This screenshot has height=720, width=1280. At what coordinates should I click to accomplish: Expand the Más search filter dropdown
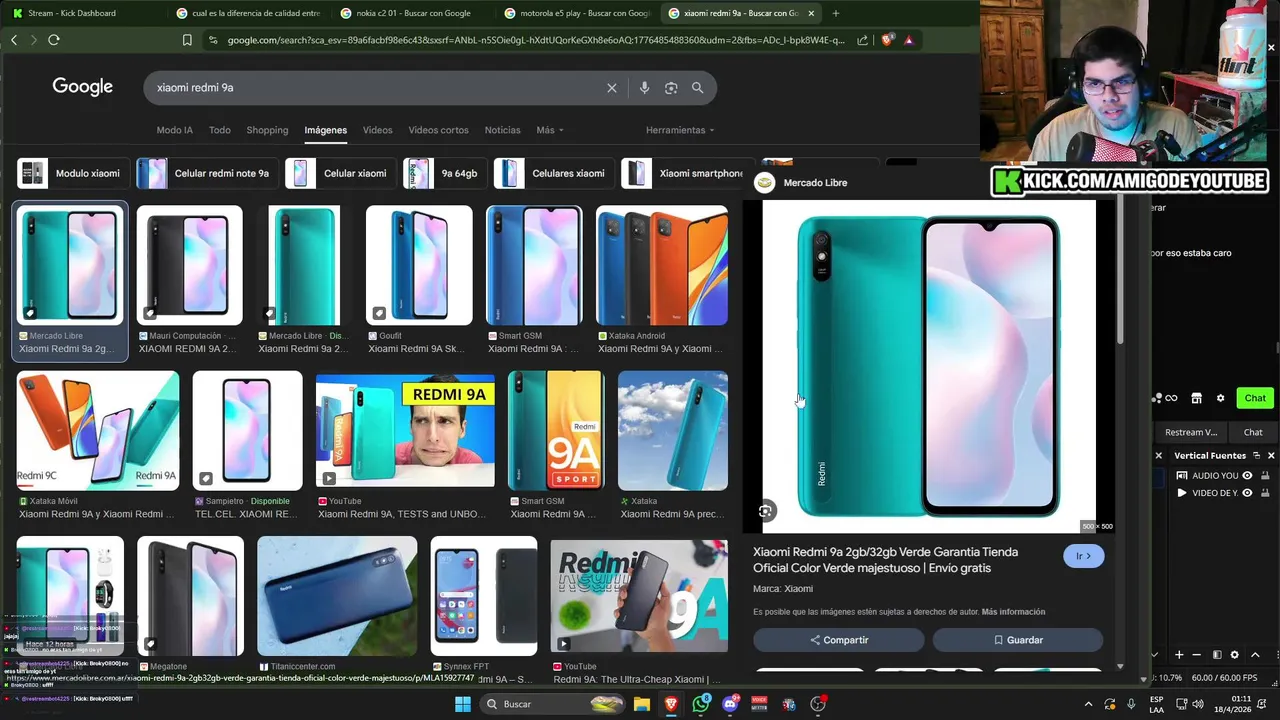pos(549,130)
